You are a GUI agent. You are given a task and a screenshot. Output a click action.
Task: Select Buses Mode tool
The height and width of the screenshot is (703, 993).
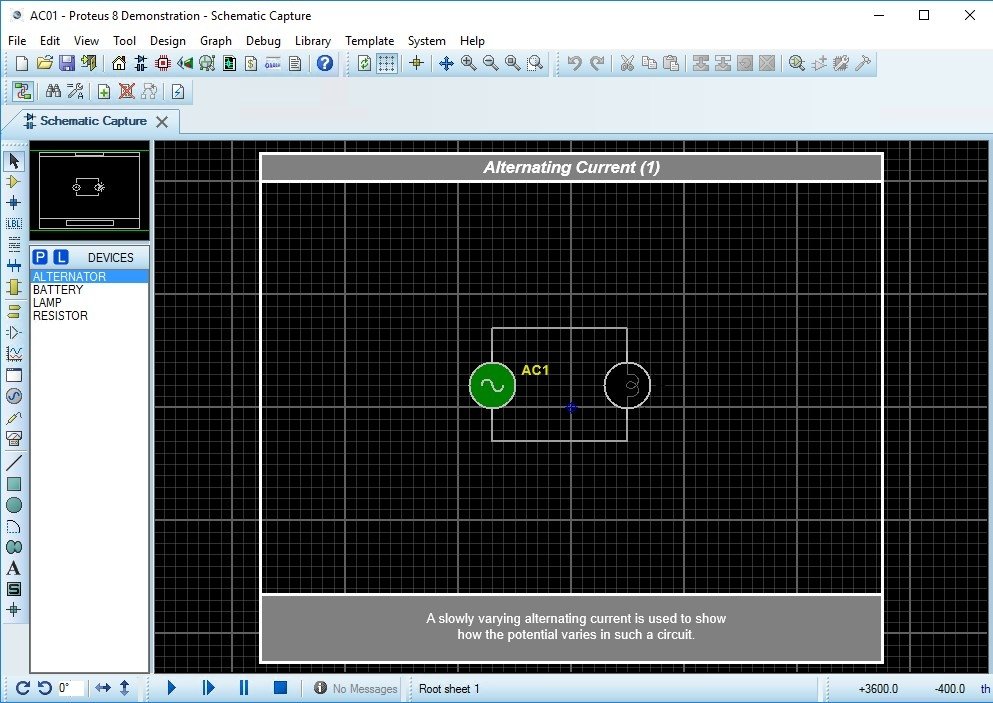(14, 266)
